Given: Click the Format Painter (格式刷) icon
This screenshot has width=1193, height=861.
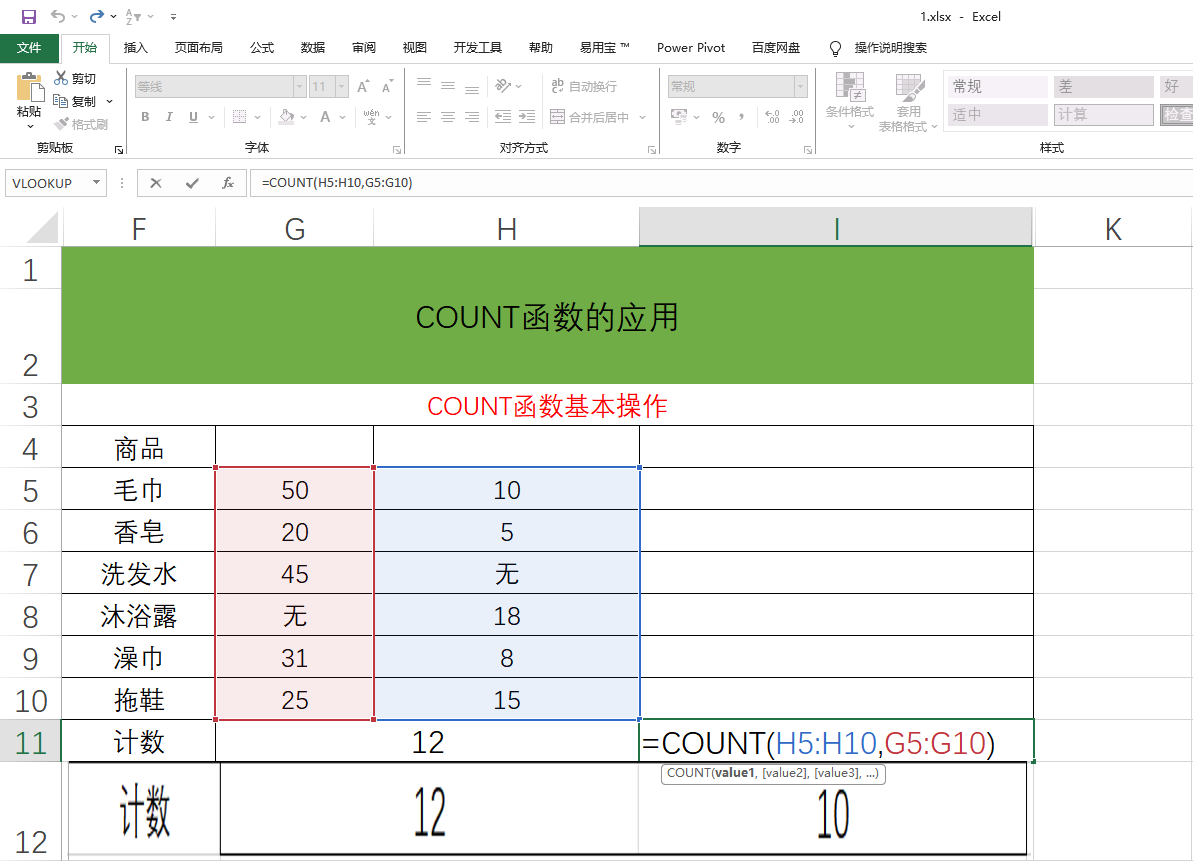Looking at the screenshot, I should [x=61, y=124].
